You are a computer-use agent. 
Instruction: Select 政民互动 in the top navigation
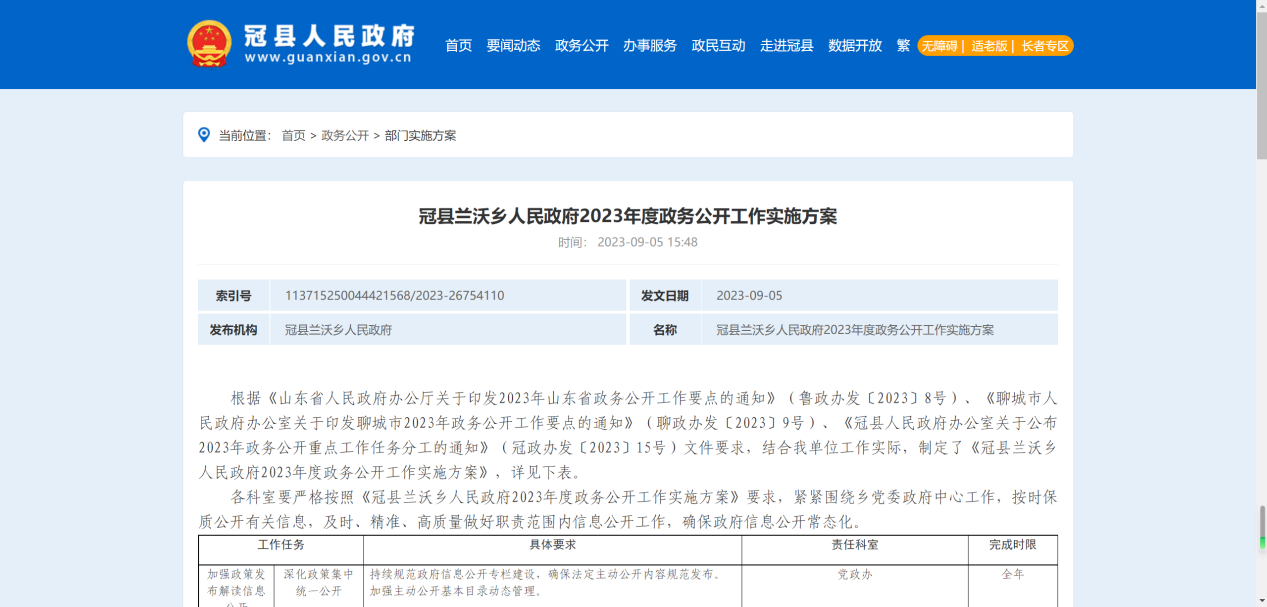718,45
